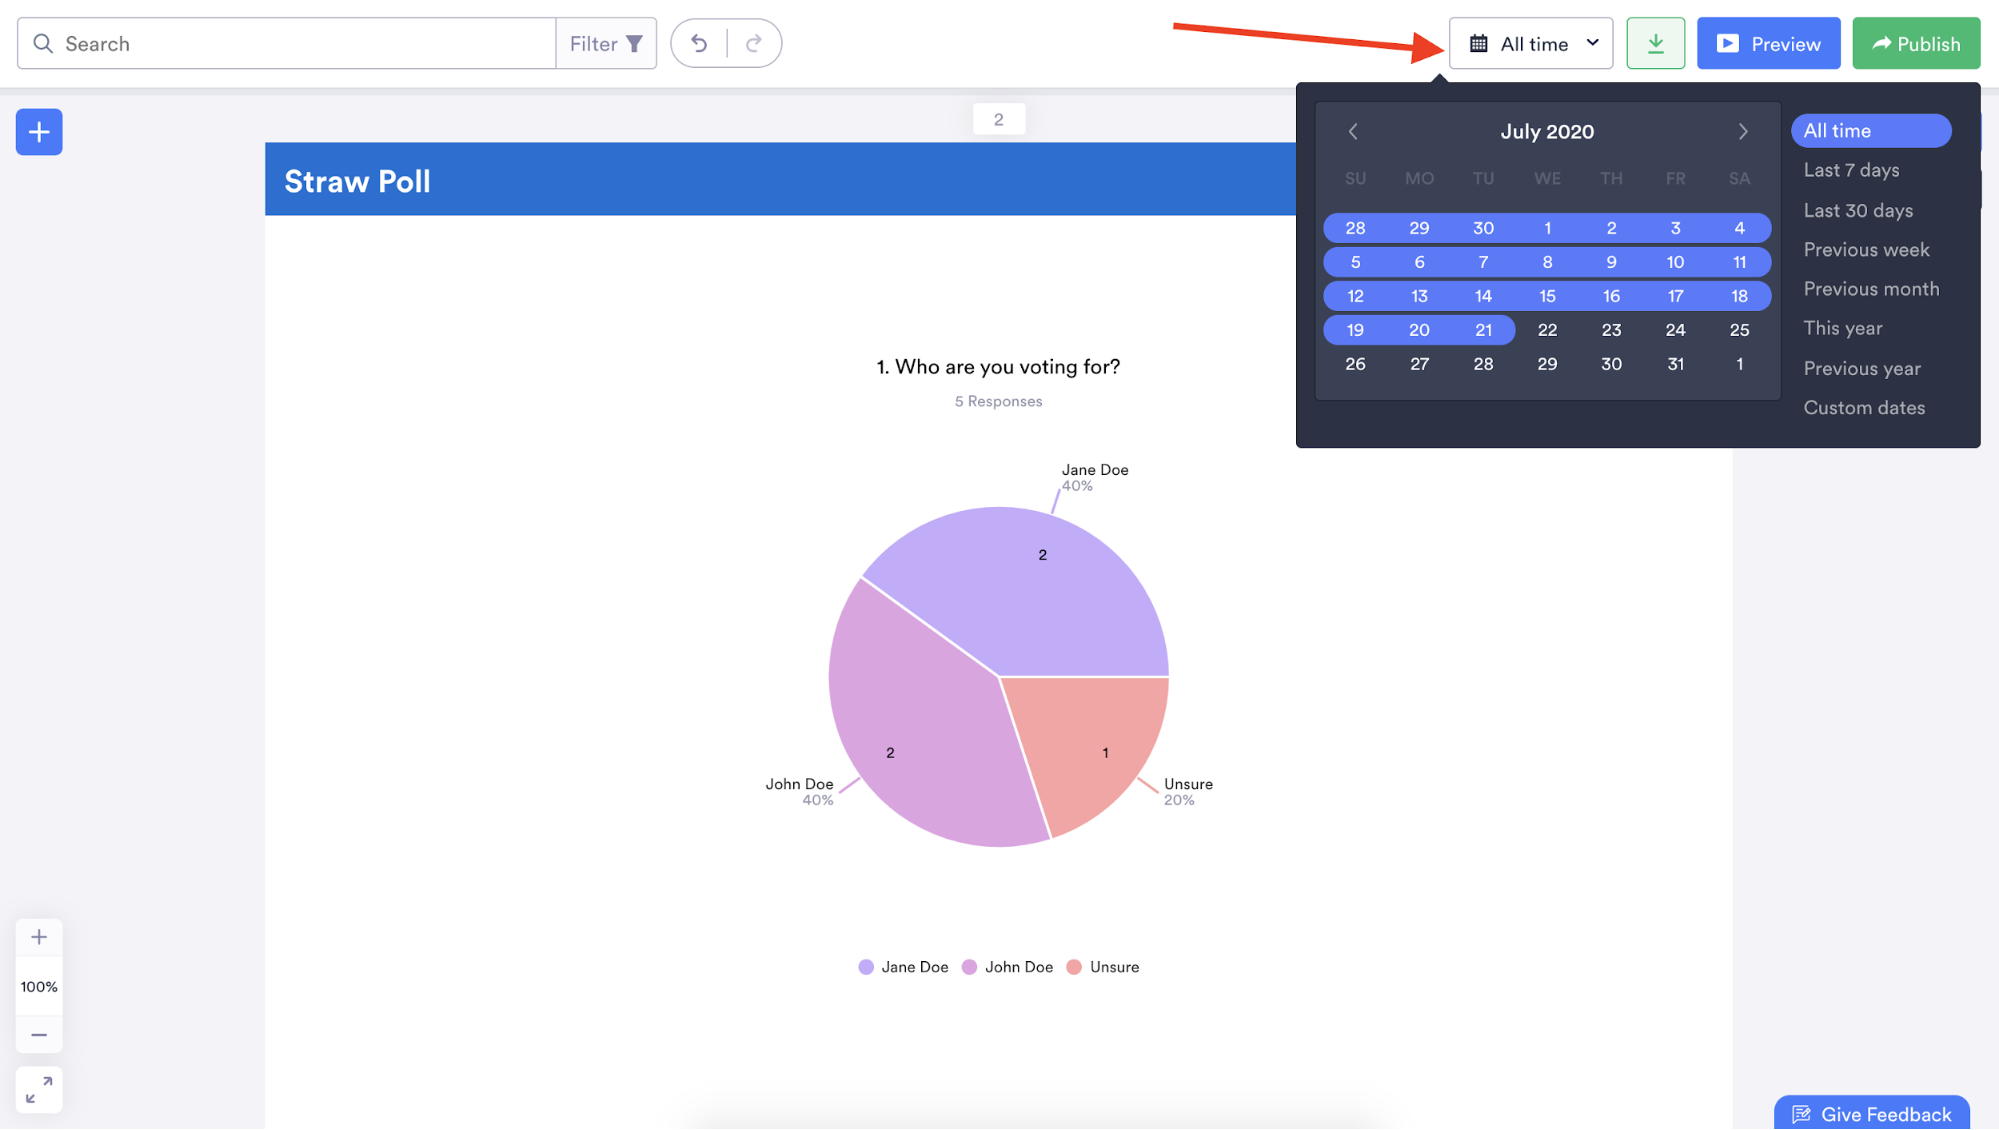Choose Custom dates option

point(1864,408)
